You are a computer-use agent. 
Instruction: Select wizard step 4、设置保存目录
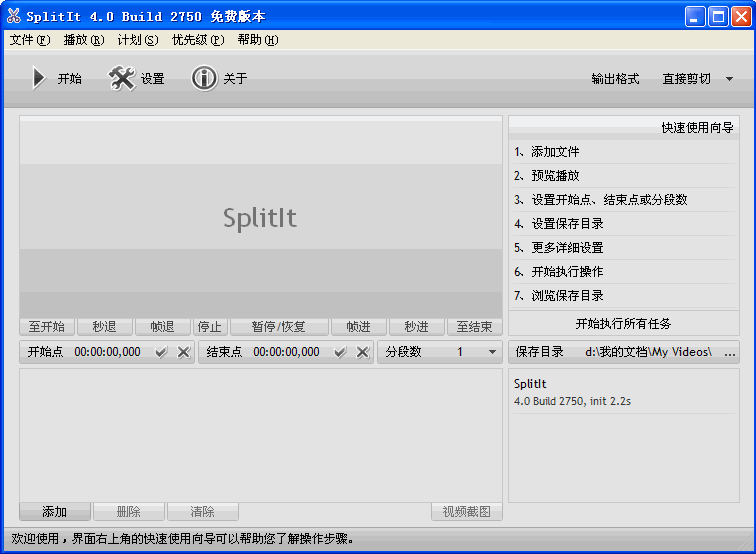(624, 224)
